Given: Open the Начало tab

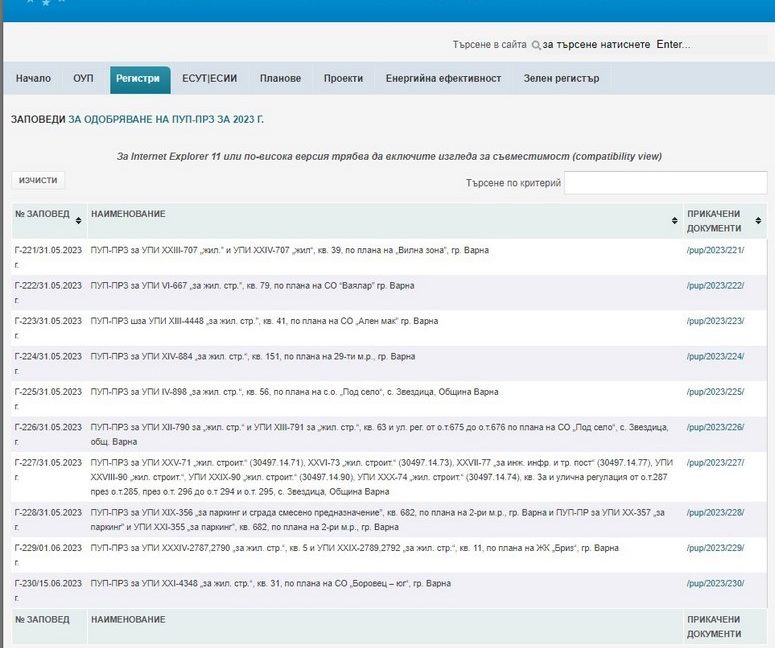Looking at the screenshot, I should (33, 79).
